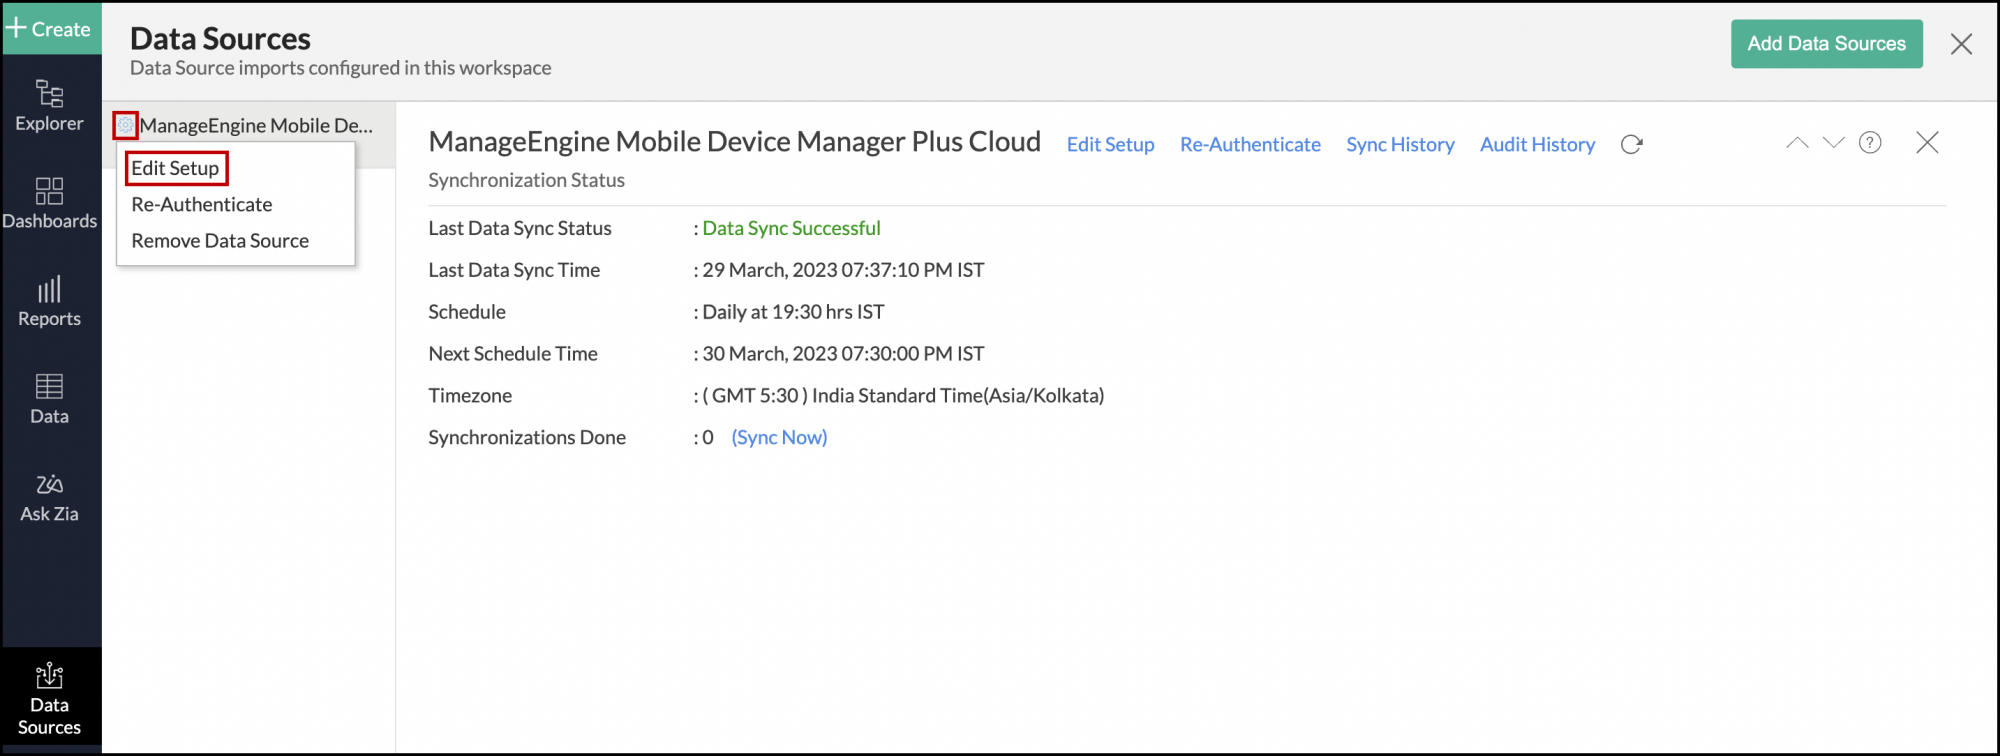Viewport: 2000px width, 756px height.
Task: Click the down chevron arrow in details panel
Action: point(1833,143)
